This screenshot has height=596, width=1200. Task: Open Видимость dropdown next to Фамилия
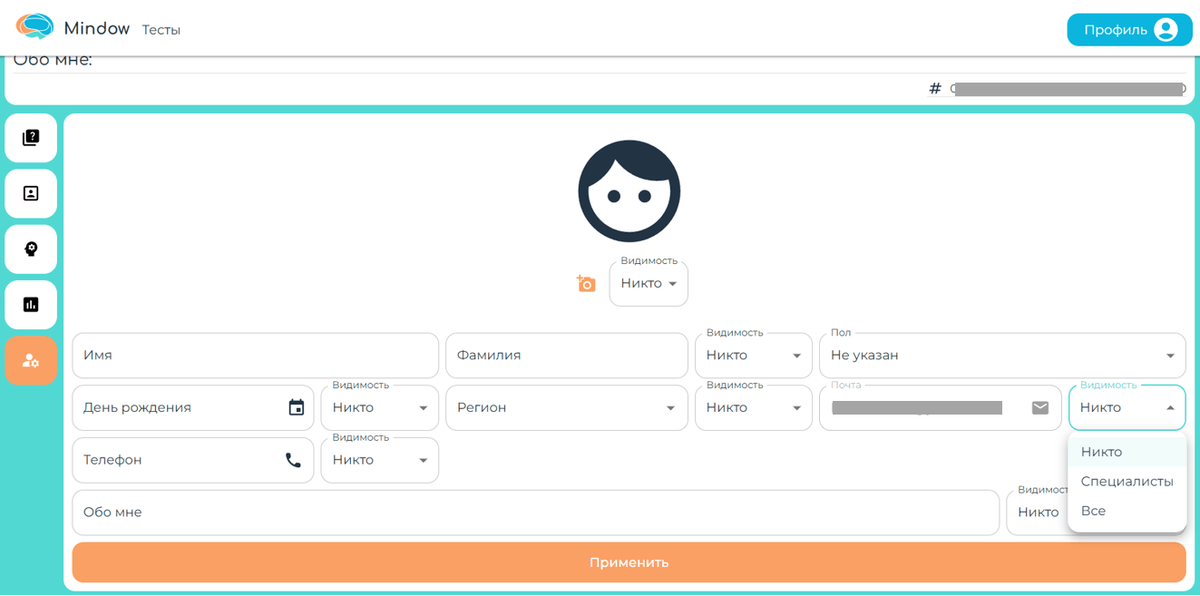click(754, 355)
